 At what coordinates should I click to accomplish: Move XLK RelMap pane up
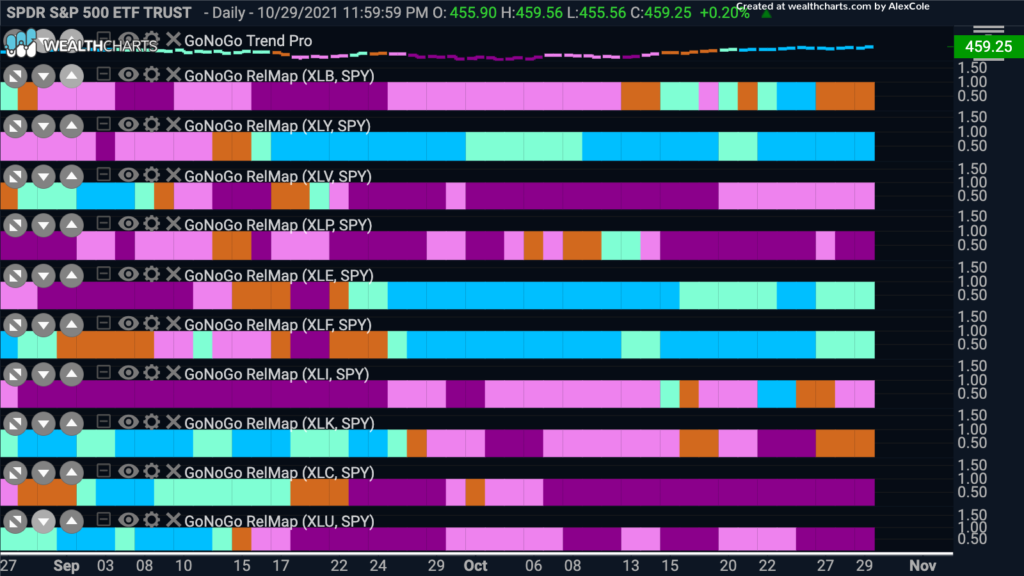[x=71, y=424]
